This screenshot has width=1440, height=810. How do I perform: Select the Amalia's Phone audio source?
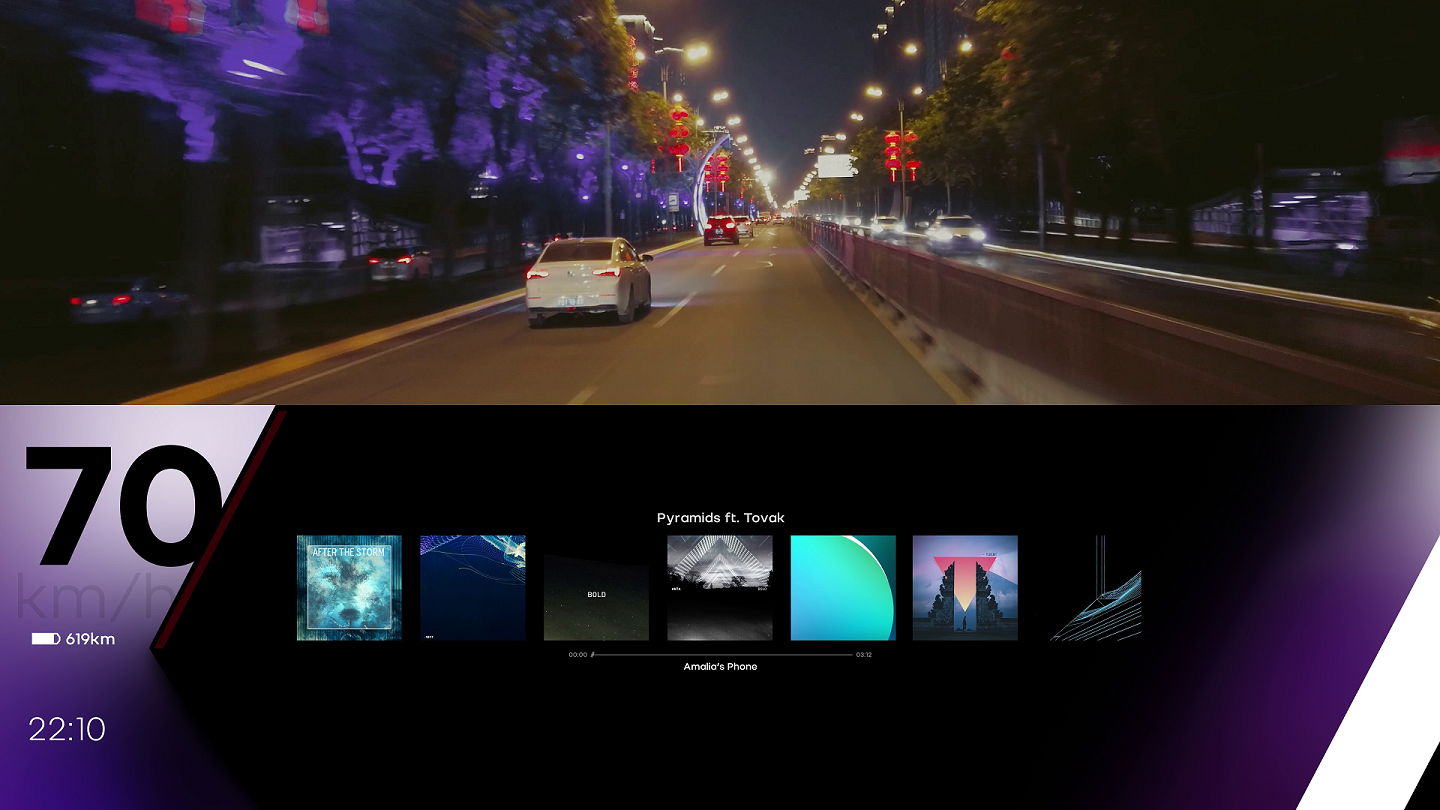tap(720, 666)
